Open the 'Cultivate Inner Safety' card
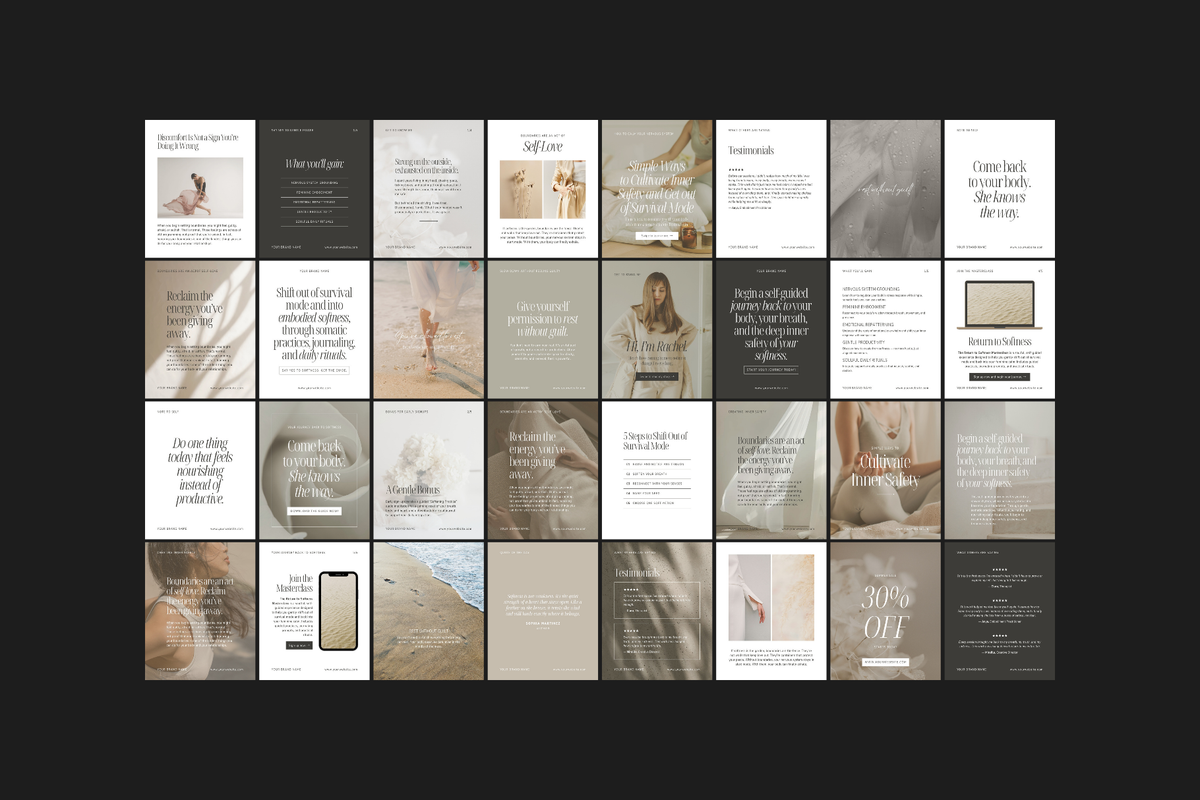 pyautogui.click(x=885, y=471)
